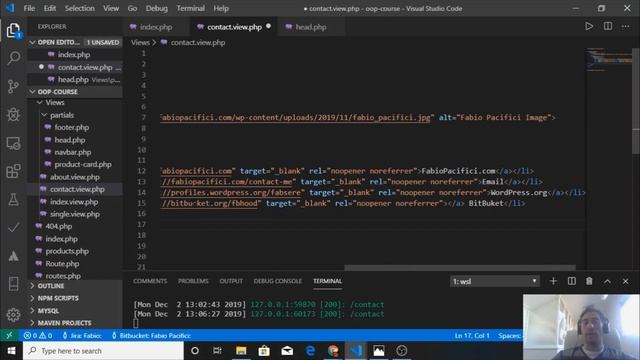
Task: Click the code minimap preview
Action: tap(609, 60)
